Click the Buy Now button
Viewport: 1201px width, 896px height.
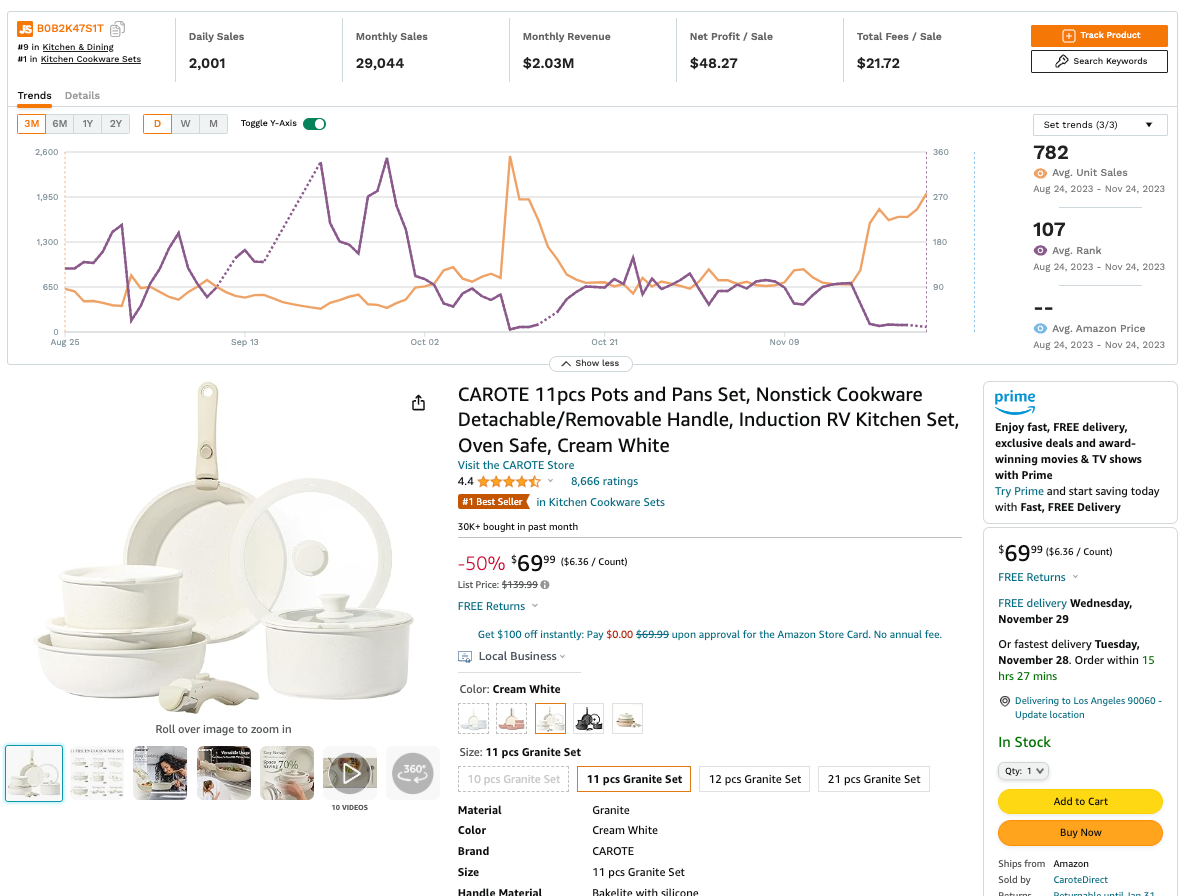pyautogui.click(x=1080, y=833)
